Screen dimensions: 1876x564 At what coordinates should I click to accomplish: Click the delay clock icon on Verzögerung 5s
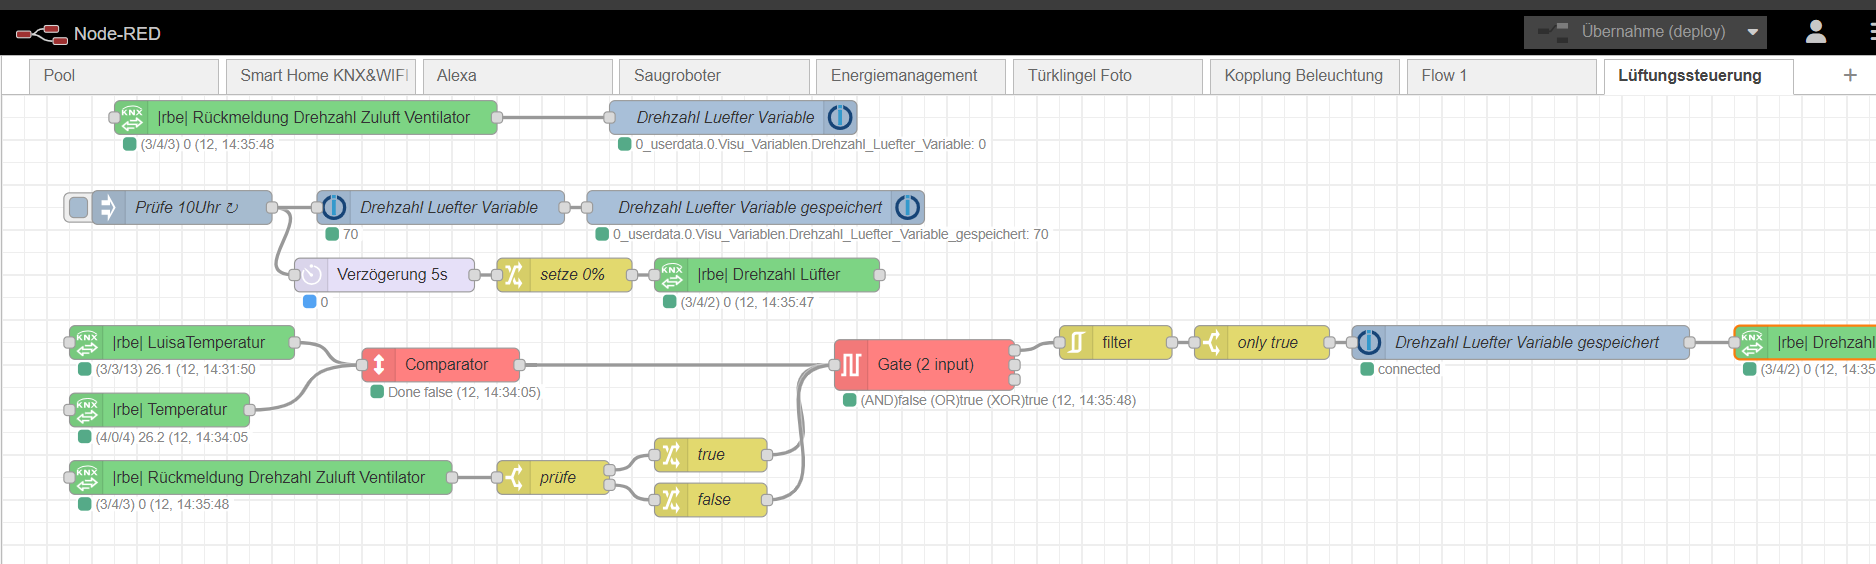[311, 274]
